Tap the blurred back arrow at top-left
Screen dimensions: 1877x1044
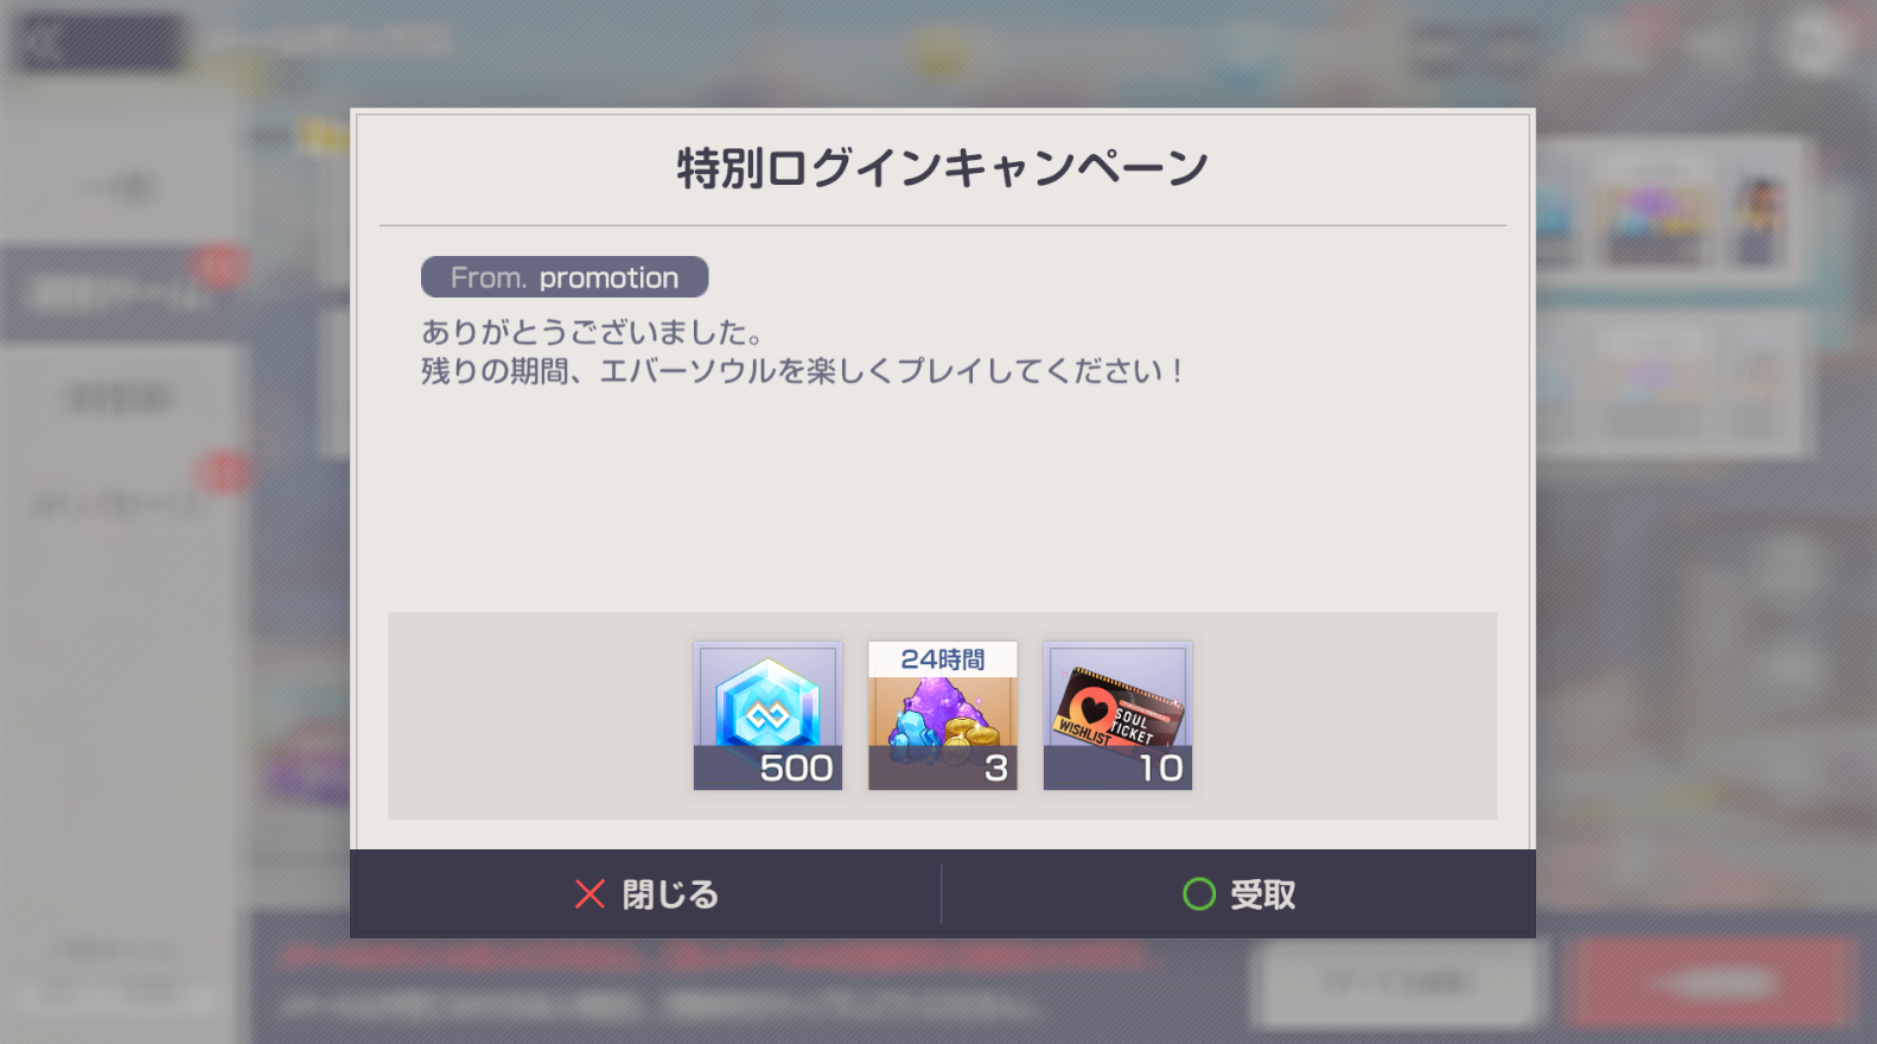click(96, 43)
